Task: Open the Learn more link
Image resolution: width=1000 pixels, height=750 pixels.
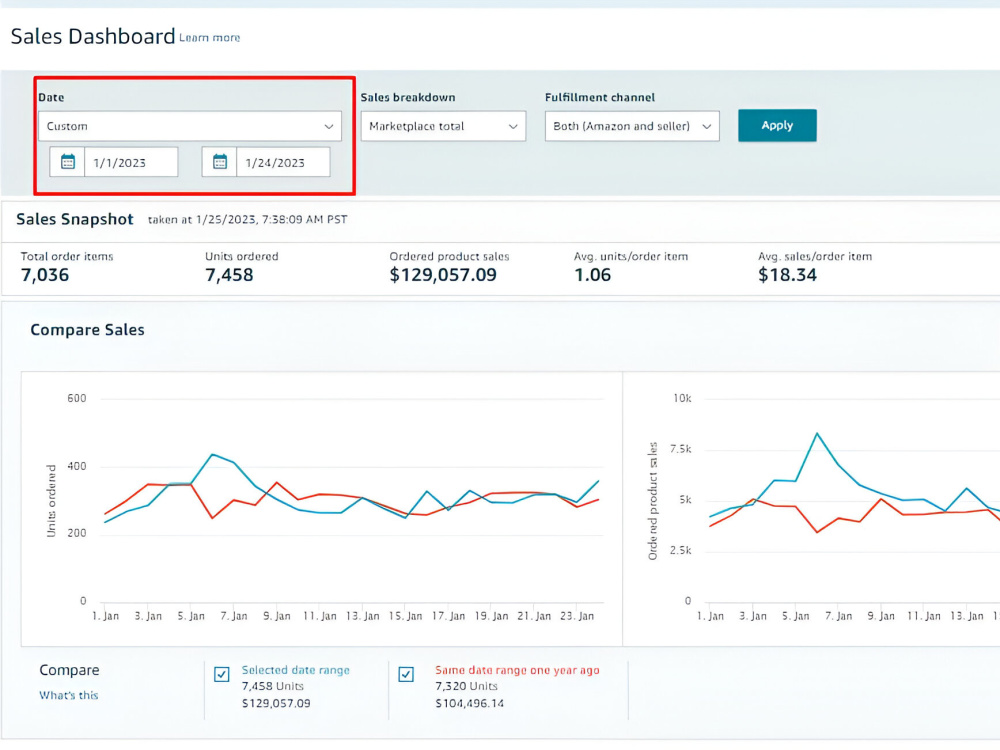Action: pyautogui.click(x=209, y=38)
